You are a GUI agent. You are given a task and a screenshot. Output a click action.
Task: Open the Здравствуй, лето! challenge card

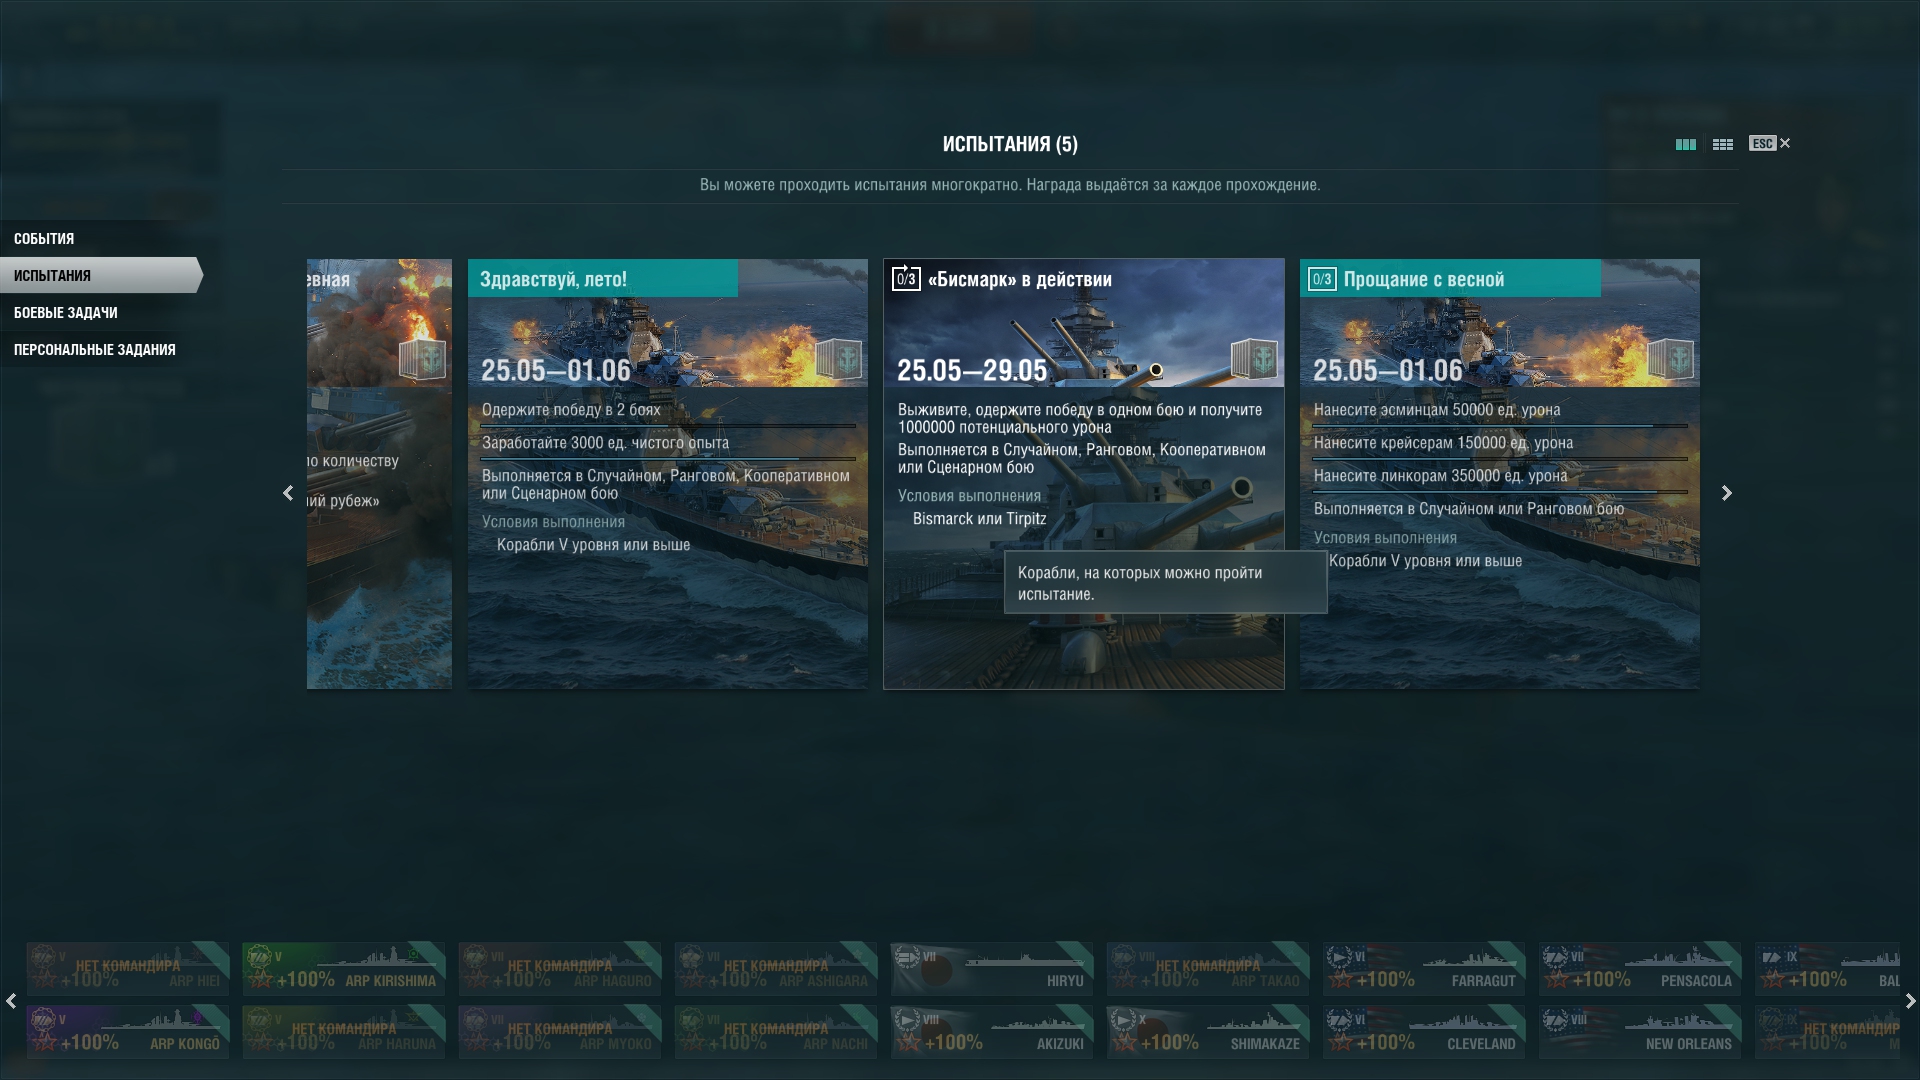[x=668, y=474]
